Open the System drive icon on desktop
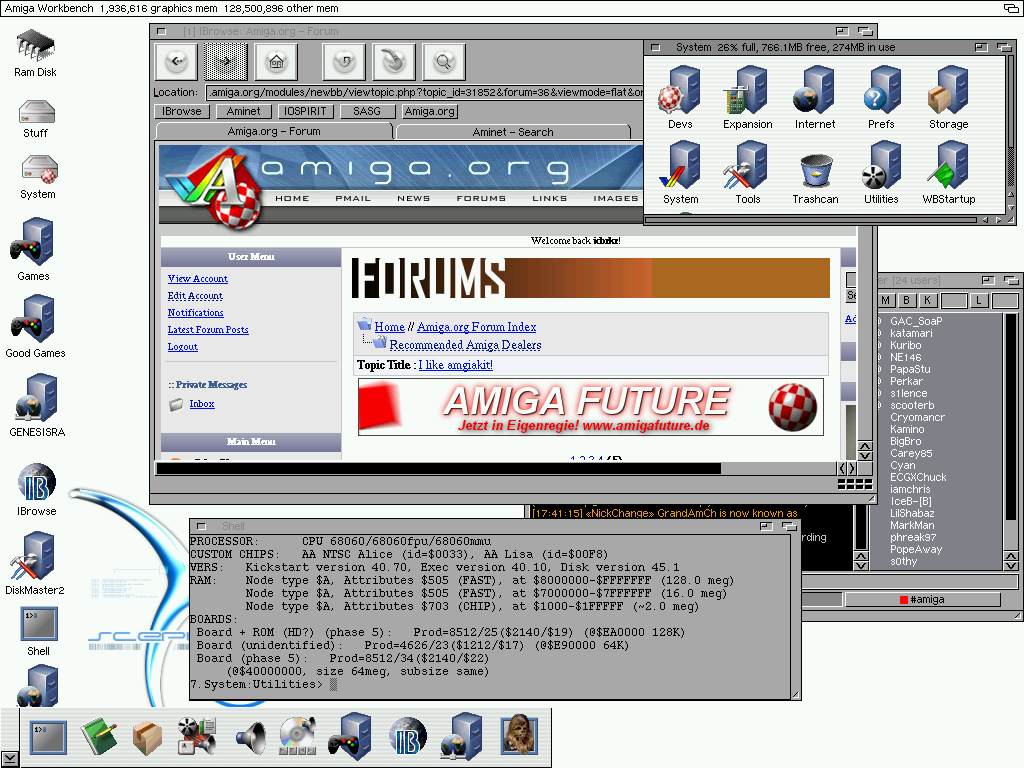Image resolution: width=1024 pixels, height=768 pixels. click(x=38, y=177)
